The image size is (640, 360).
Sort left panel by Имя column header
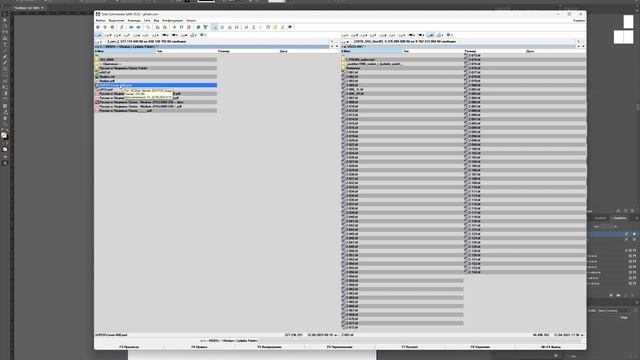pyautogui.click(x=125, y=51)
